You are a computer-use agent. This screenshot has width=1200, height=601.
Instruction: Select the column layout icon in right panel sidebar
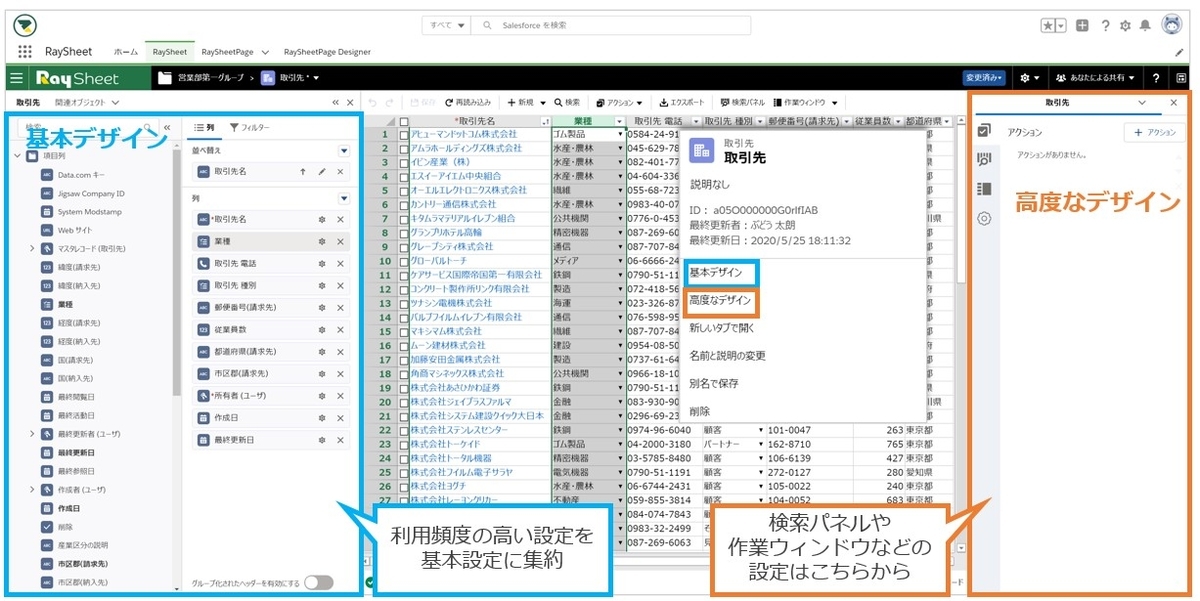point(984,189)
